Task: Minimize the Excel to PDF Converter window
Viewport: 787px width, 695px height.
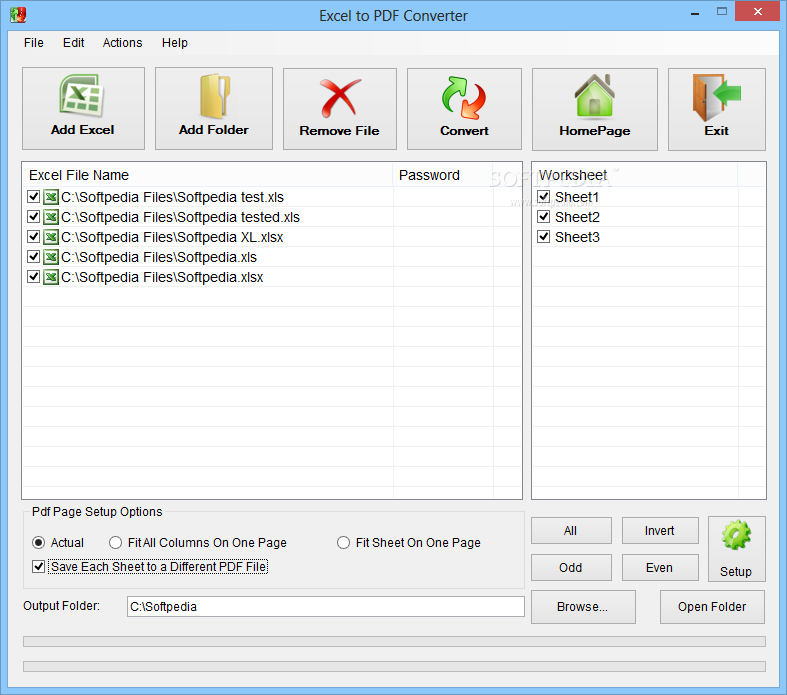Action: tap(695, 13)
